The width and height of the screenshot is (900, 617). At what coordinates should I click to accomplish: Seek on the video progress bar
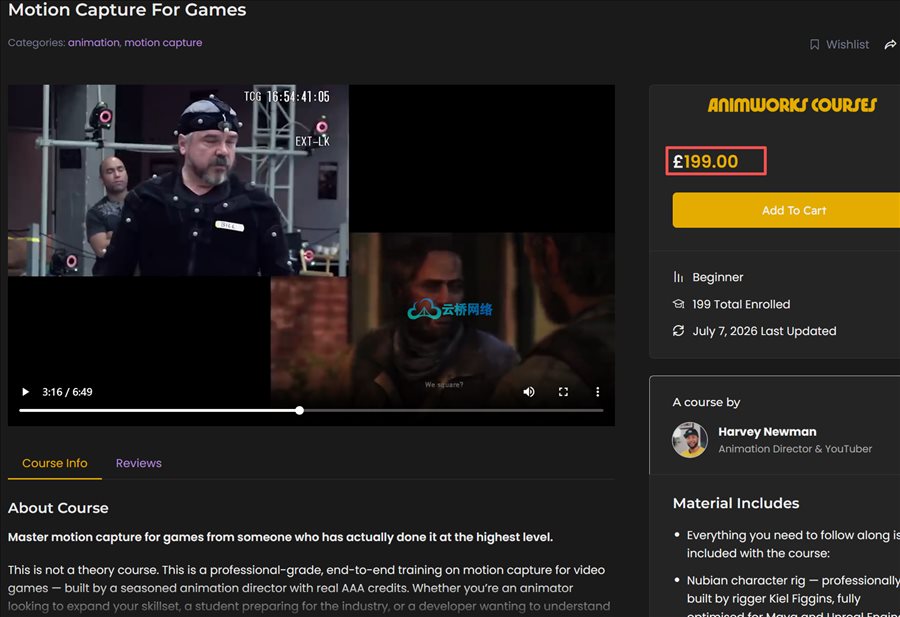pyautogui.click(x=311, y=410)
